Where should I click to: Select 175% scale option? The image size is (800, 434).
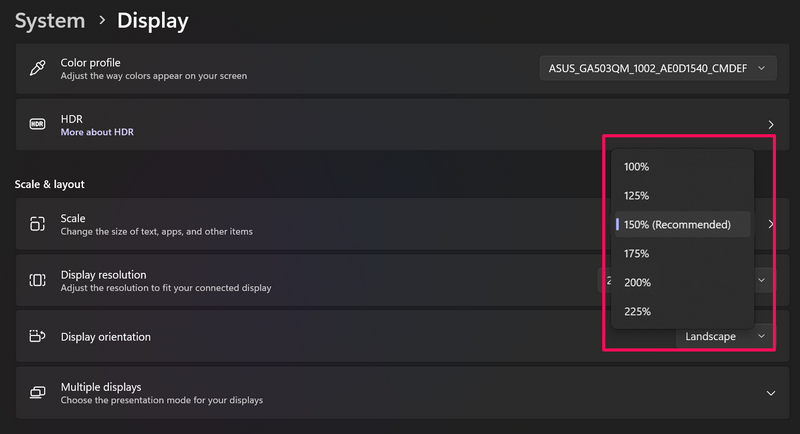[x=637, y=254]
